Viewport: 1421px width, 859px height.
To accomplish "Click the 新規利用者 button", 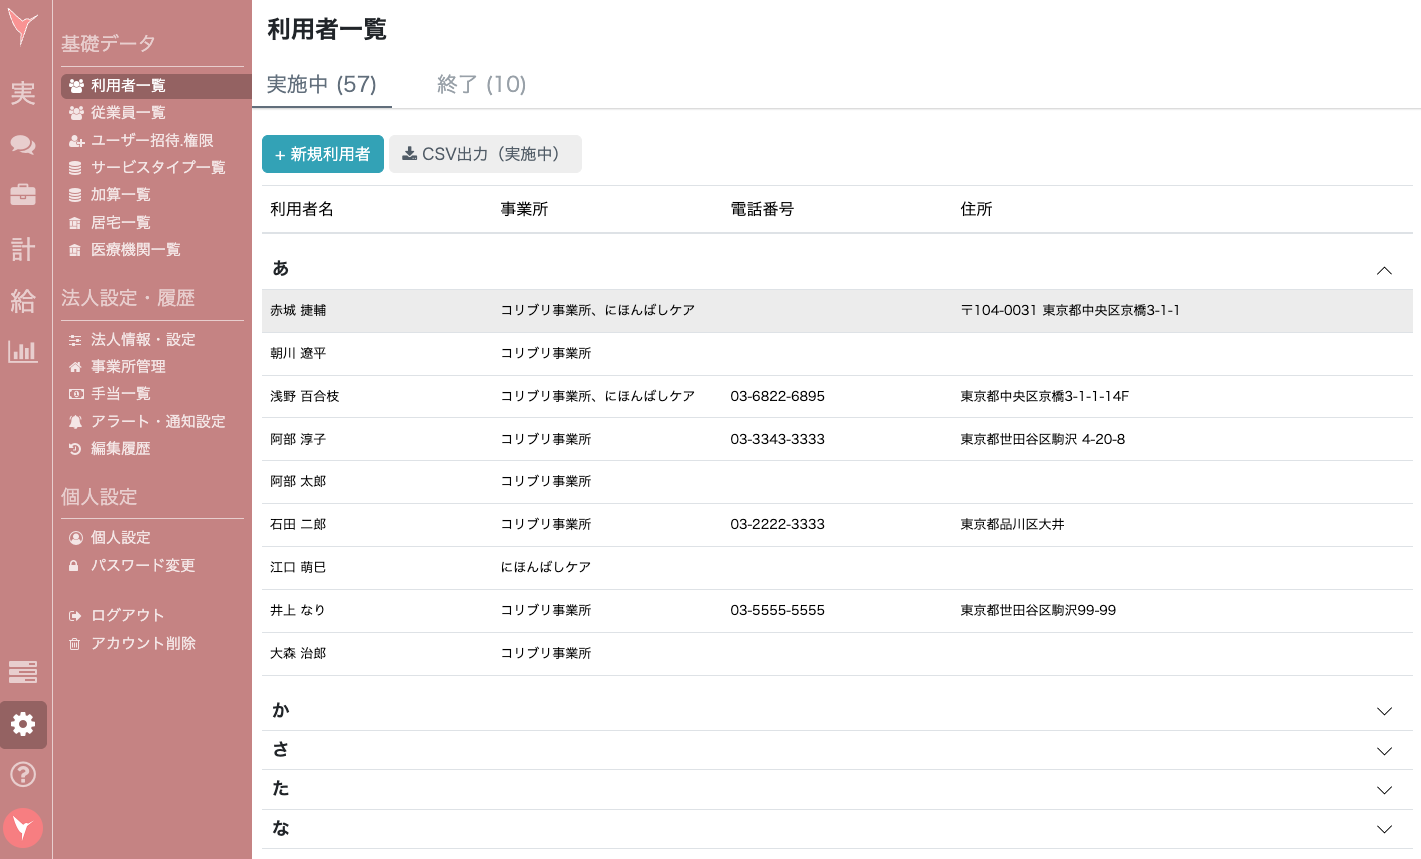I will coord(322,154).
